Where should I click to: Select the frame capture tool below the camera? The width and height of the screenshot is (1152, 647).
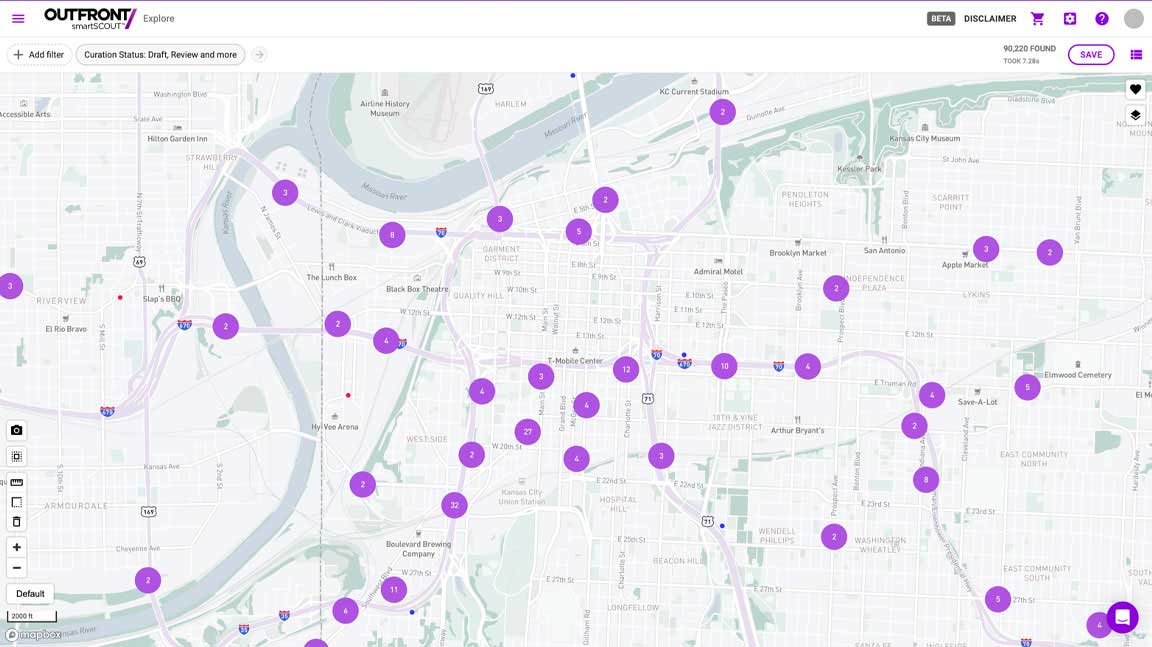(16, 456)
